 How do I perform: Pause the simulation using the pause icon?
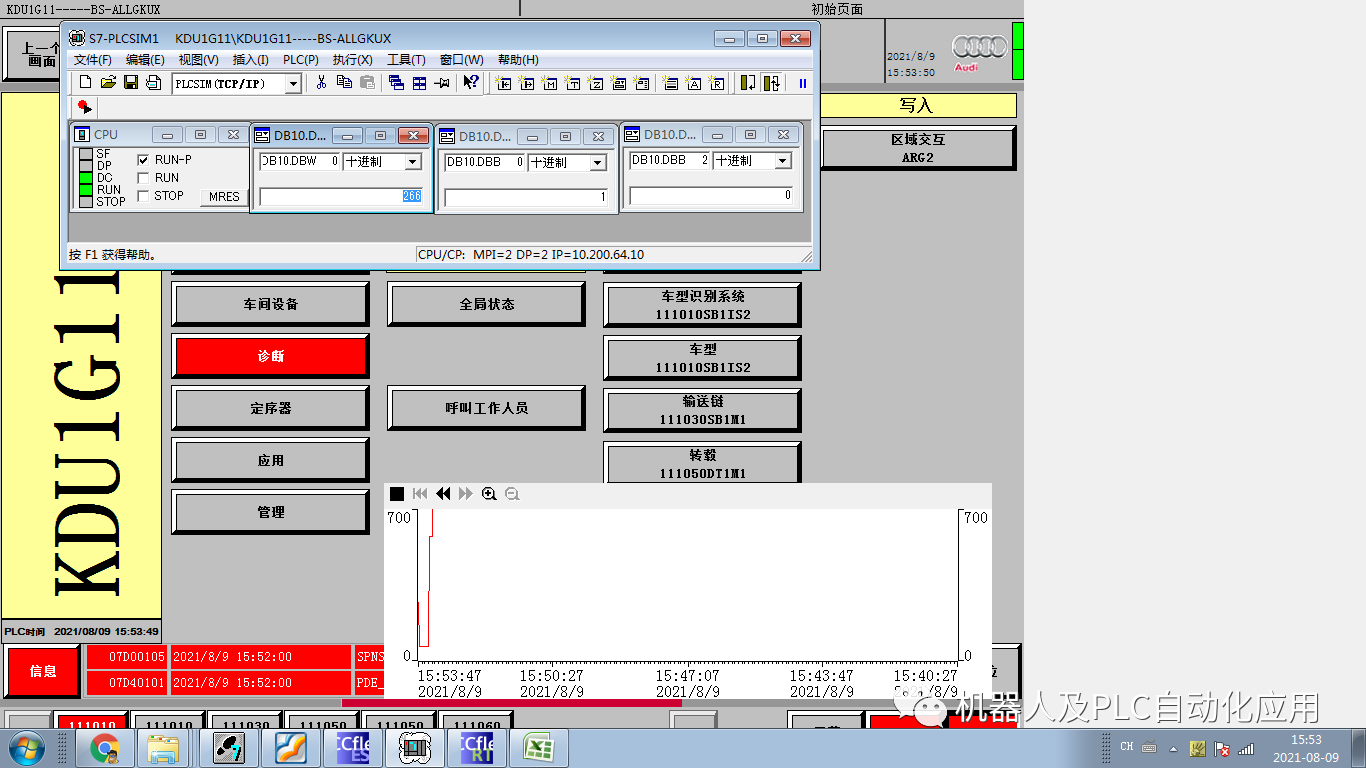pyautogui.click(x=804, y=84)
